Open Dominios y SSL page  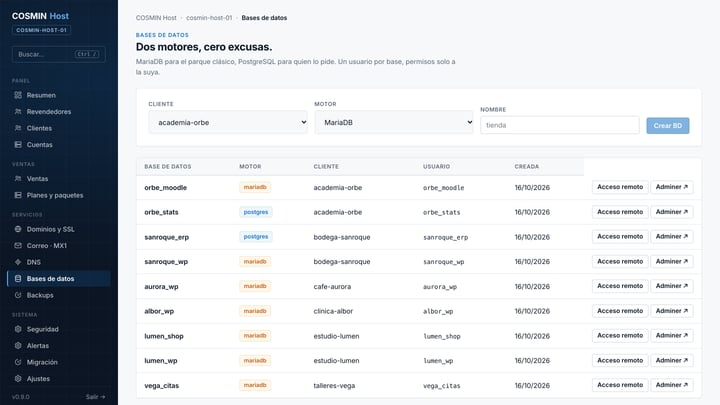[59, 229]
